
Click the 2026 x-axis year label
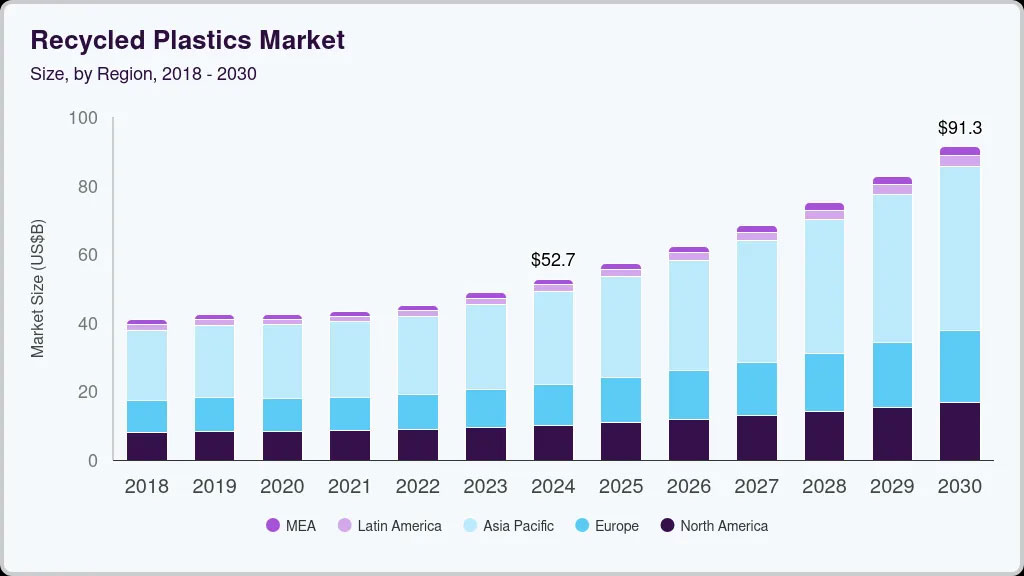(688, 487)
